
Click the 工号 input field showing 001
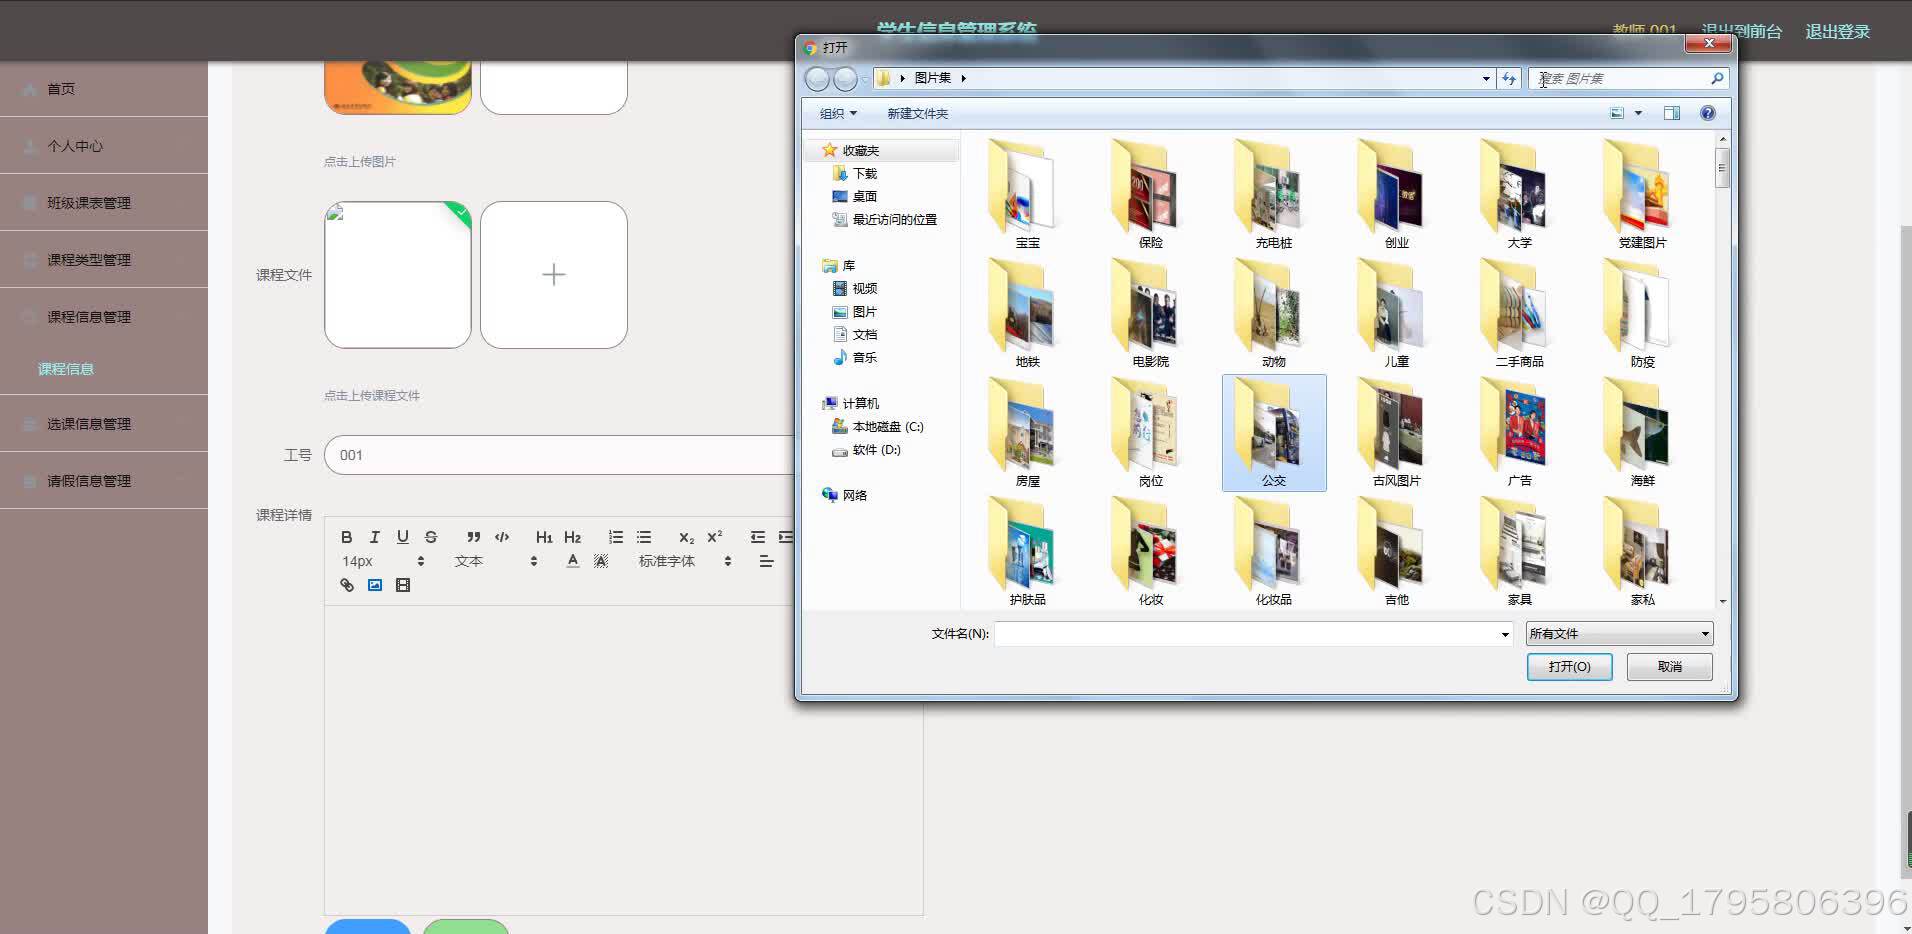tap(560, 455)
